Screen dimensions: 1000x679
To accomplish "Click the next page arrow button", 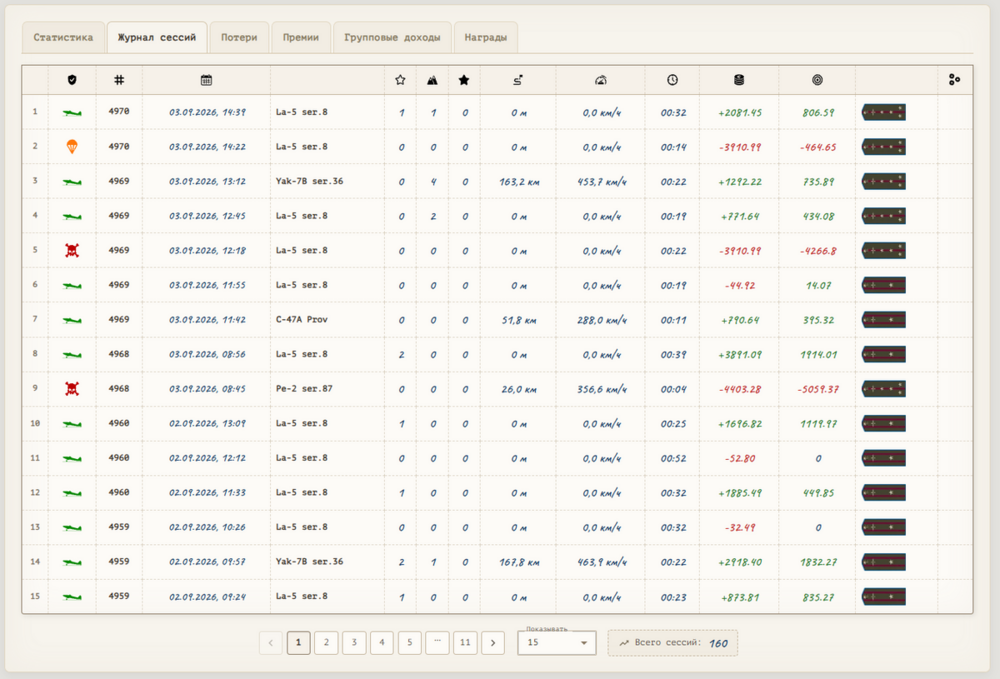I will pyautogui.click(x=493, y=643).
